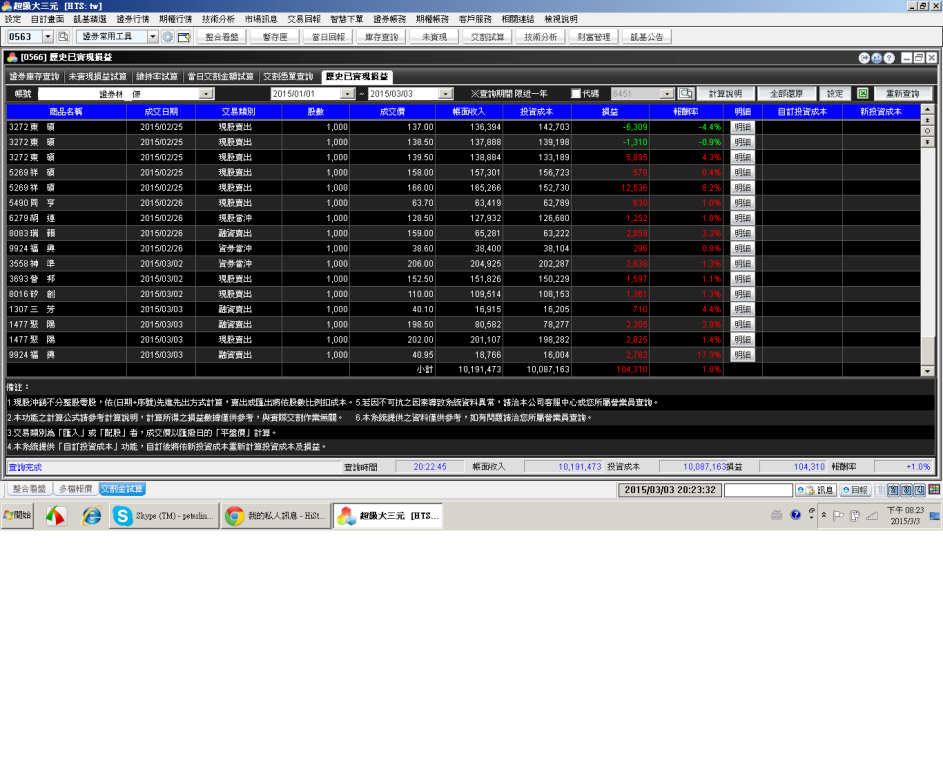Open the 證券常用工具 dropdown

click(x=153, y=37)
